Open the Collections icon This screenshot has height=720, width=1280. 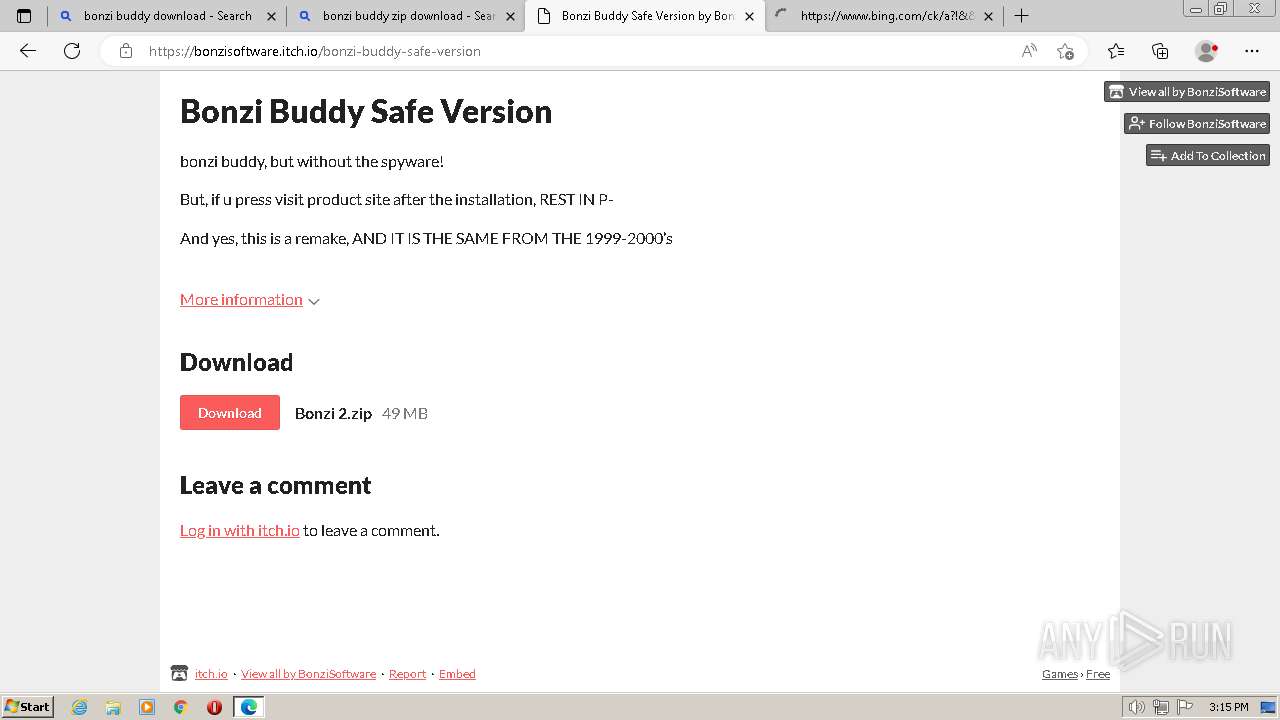(1160, 51)
